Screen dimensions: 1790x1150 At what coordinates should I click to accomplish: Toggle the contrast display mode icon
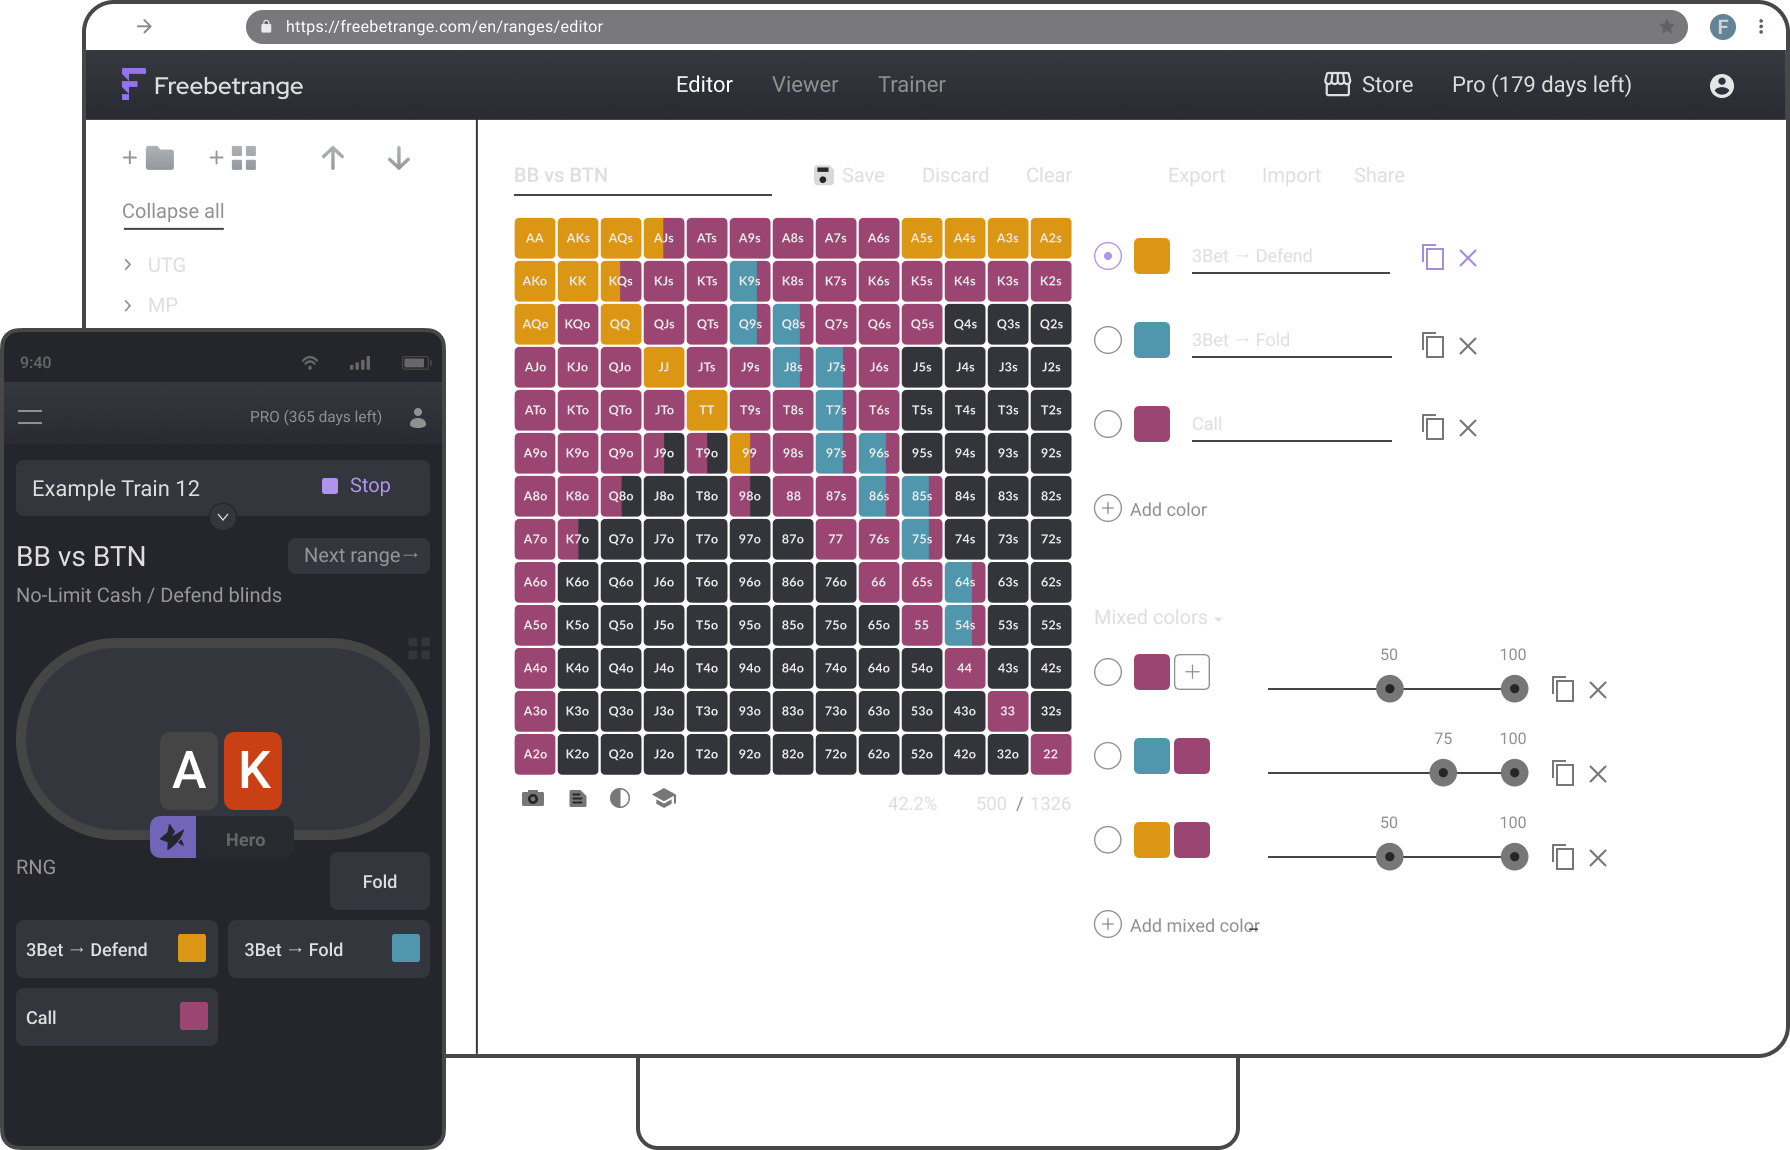coord(620,798)
